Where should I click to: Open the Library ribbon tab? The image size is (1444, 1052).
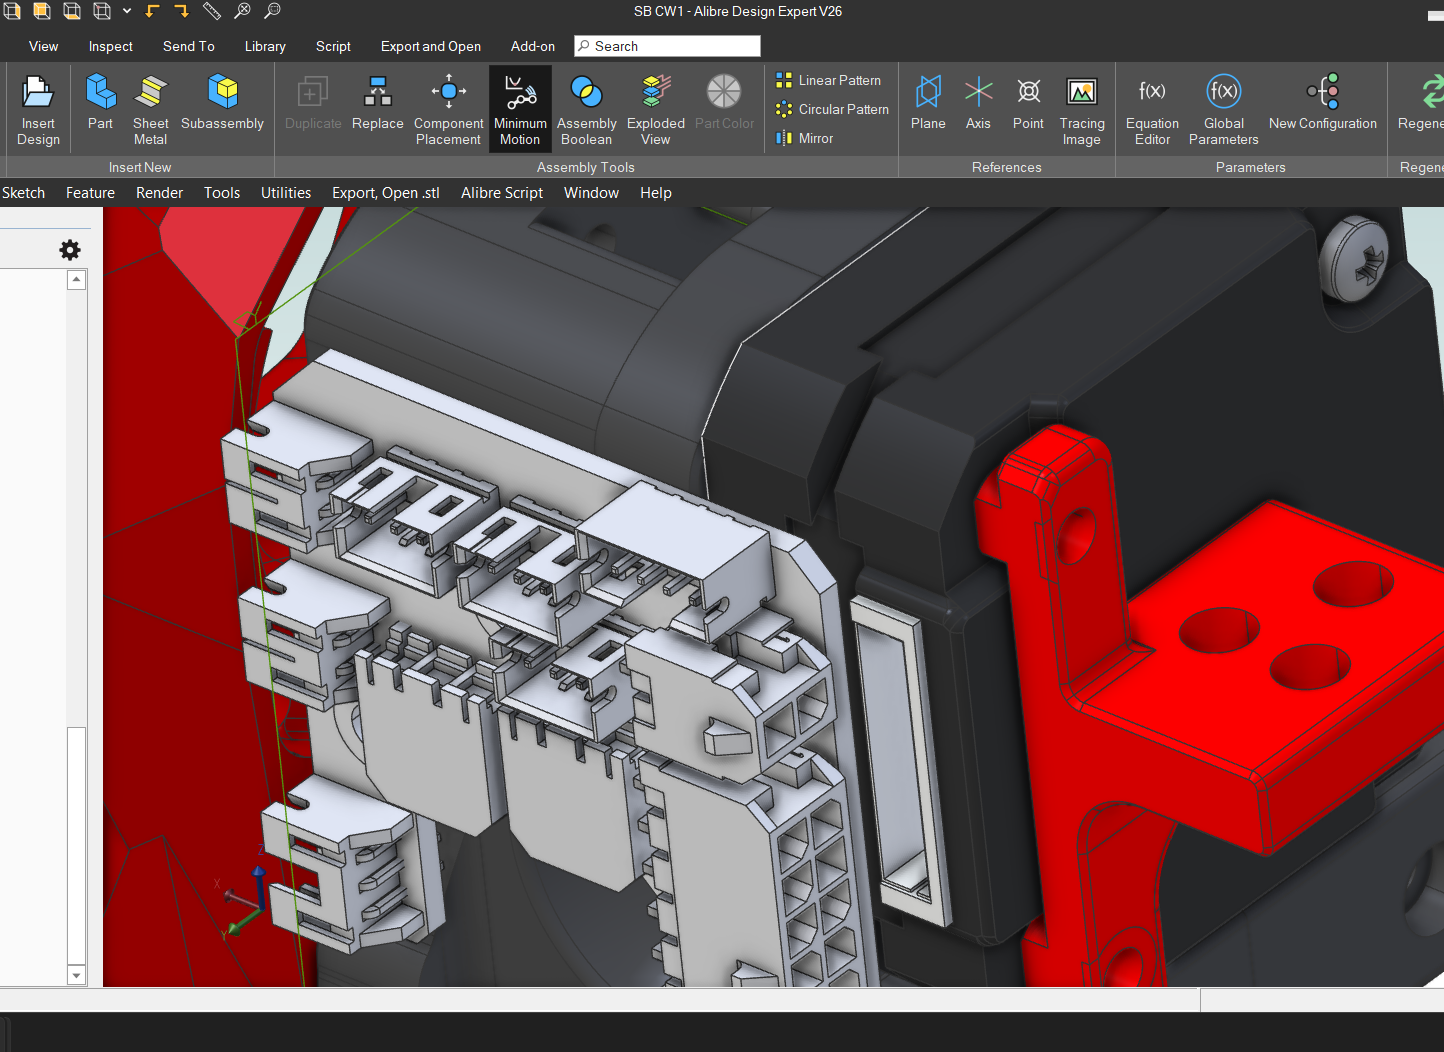[x=265, y=46]
